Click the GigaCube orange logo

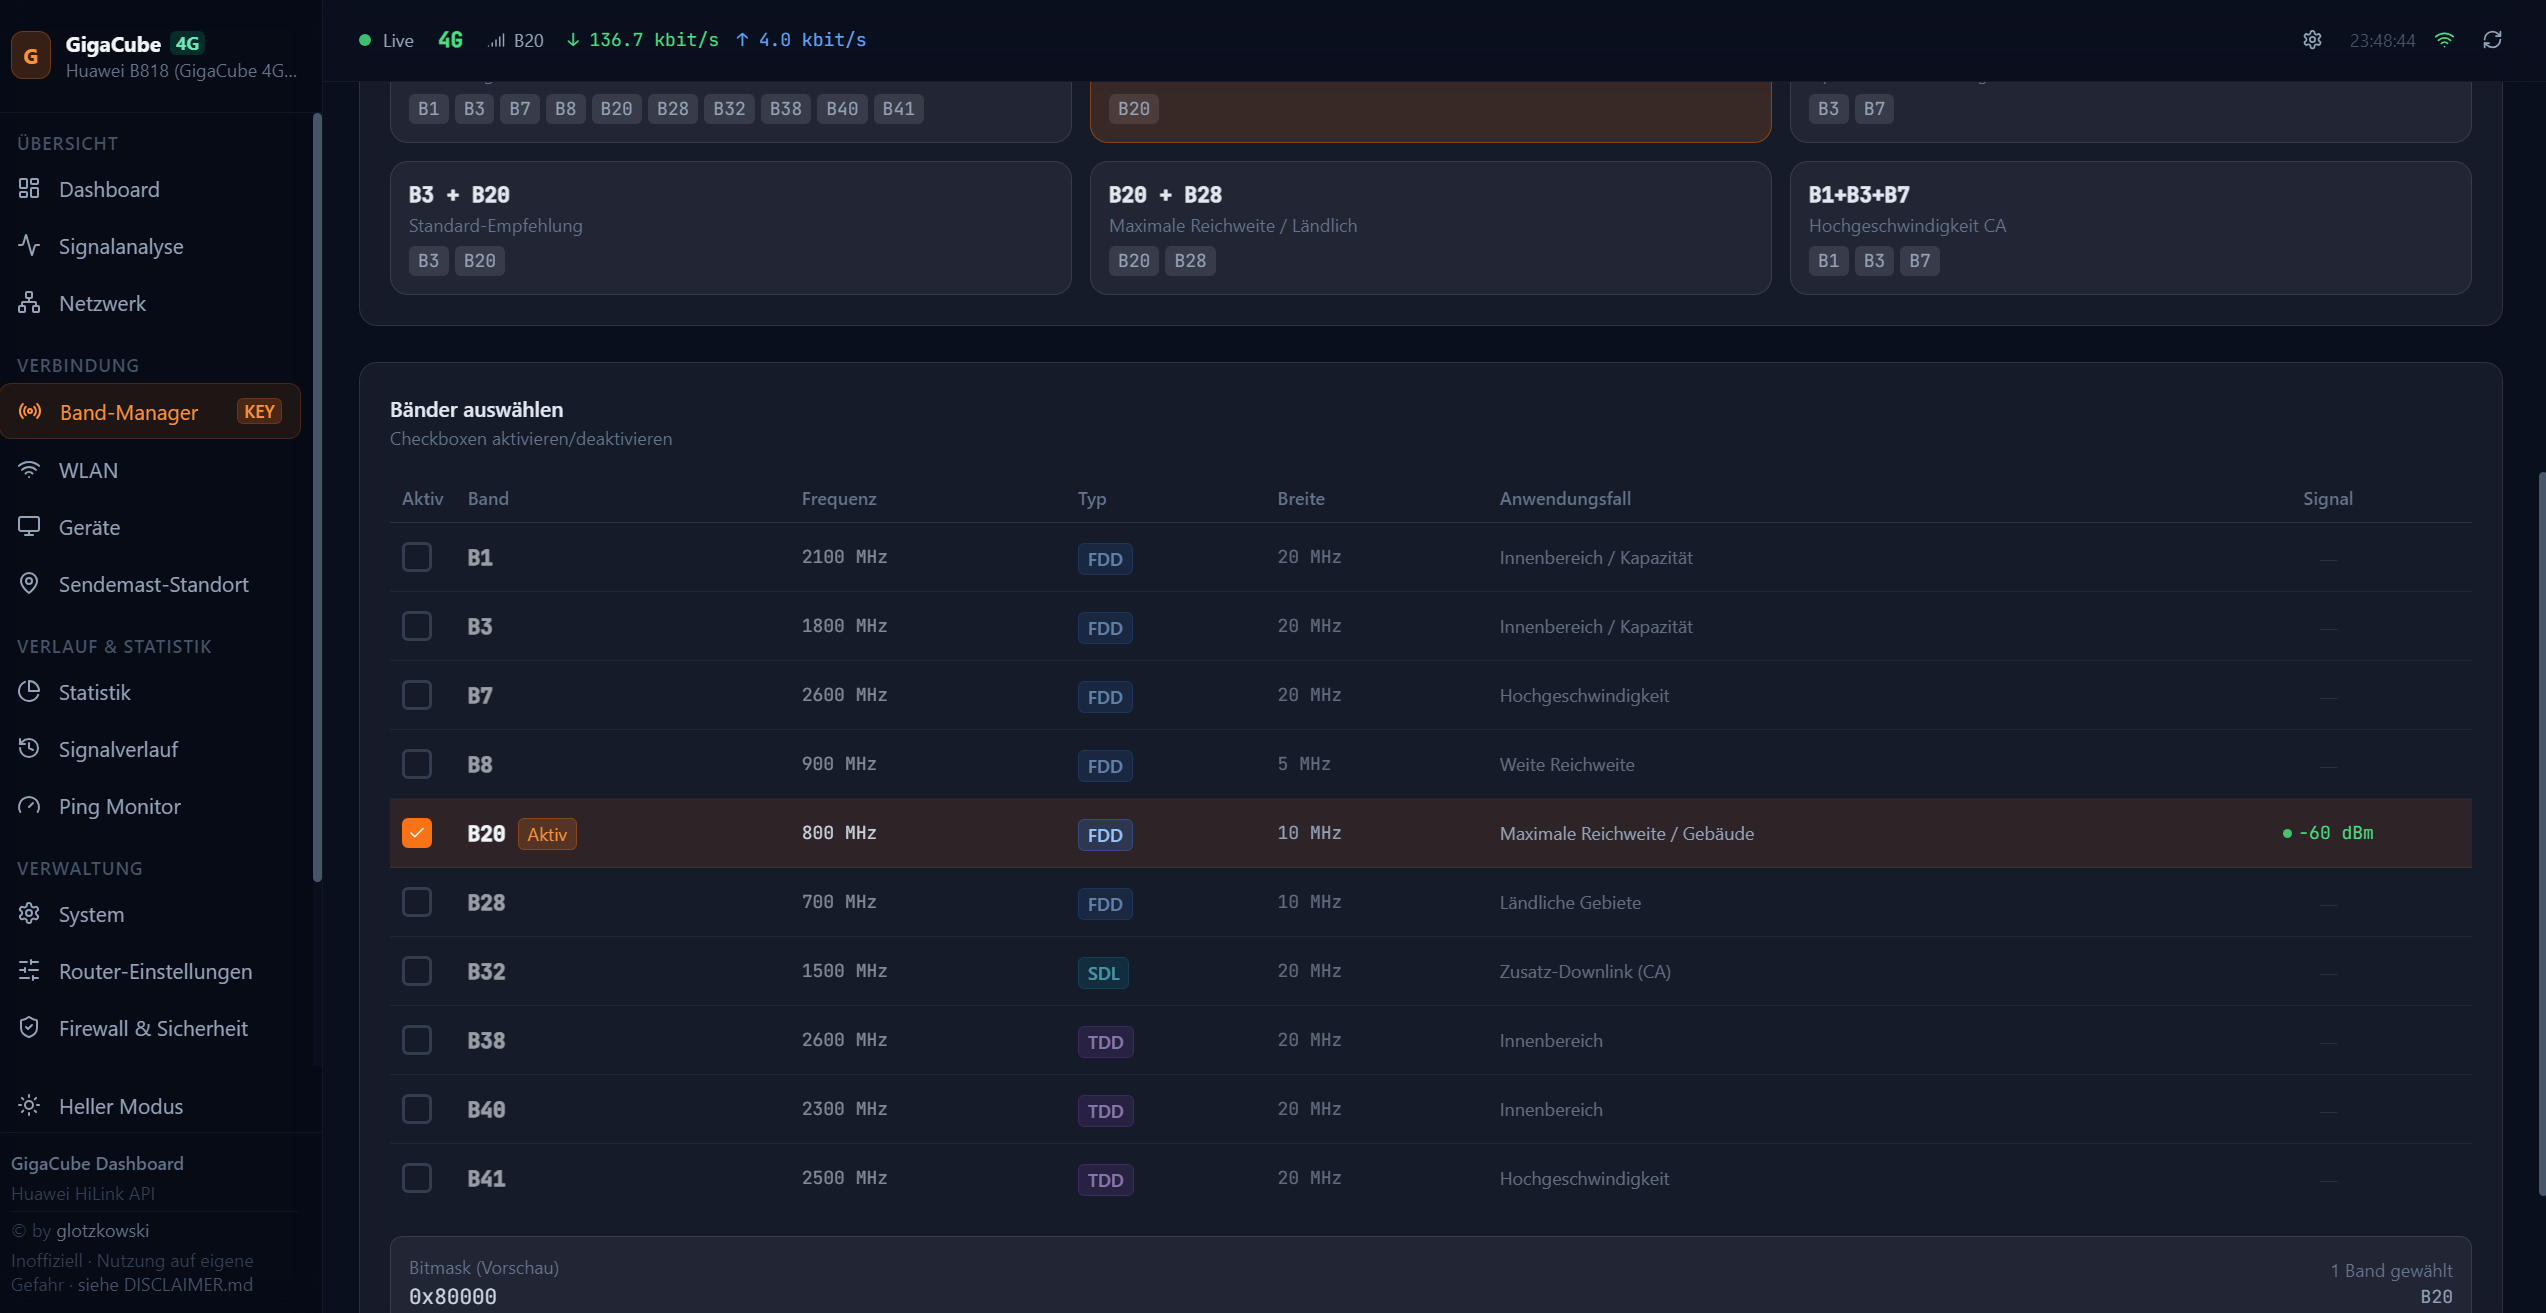(31, 56)
